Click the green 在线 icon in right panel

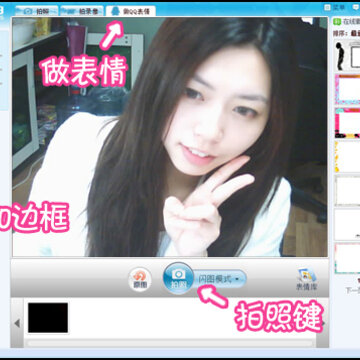tap(337, 22)
